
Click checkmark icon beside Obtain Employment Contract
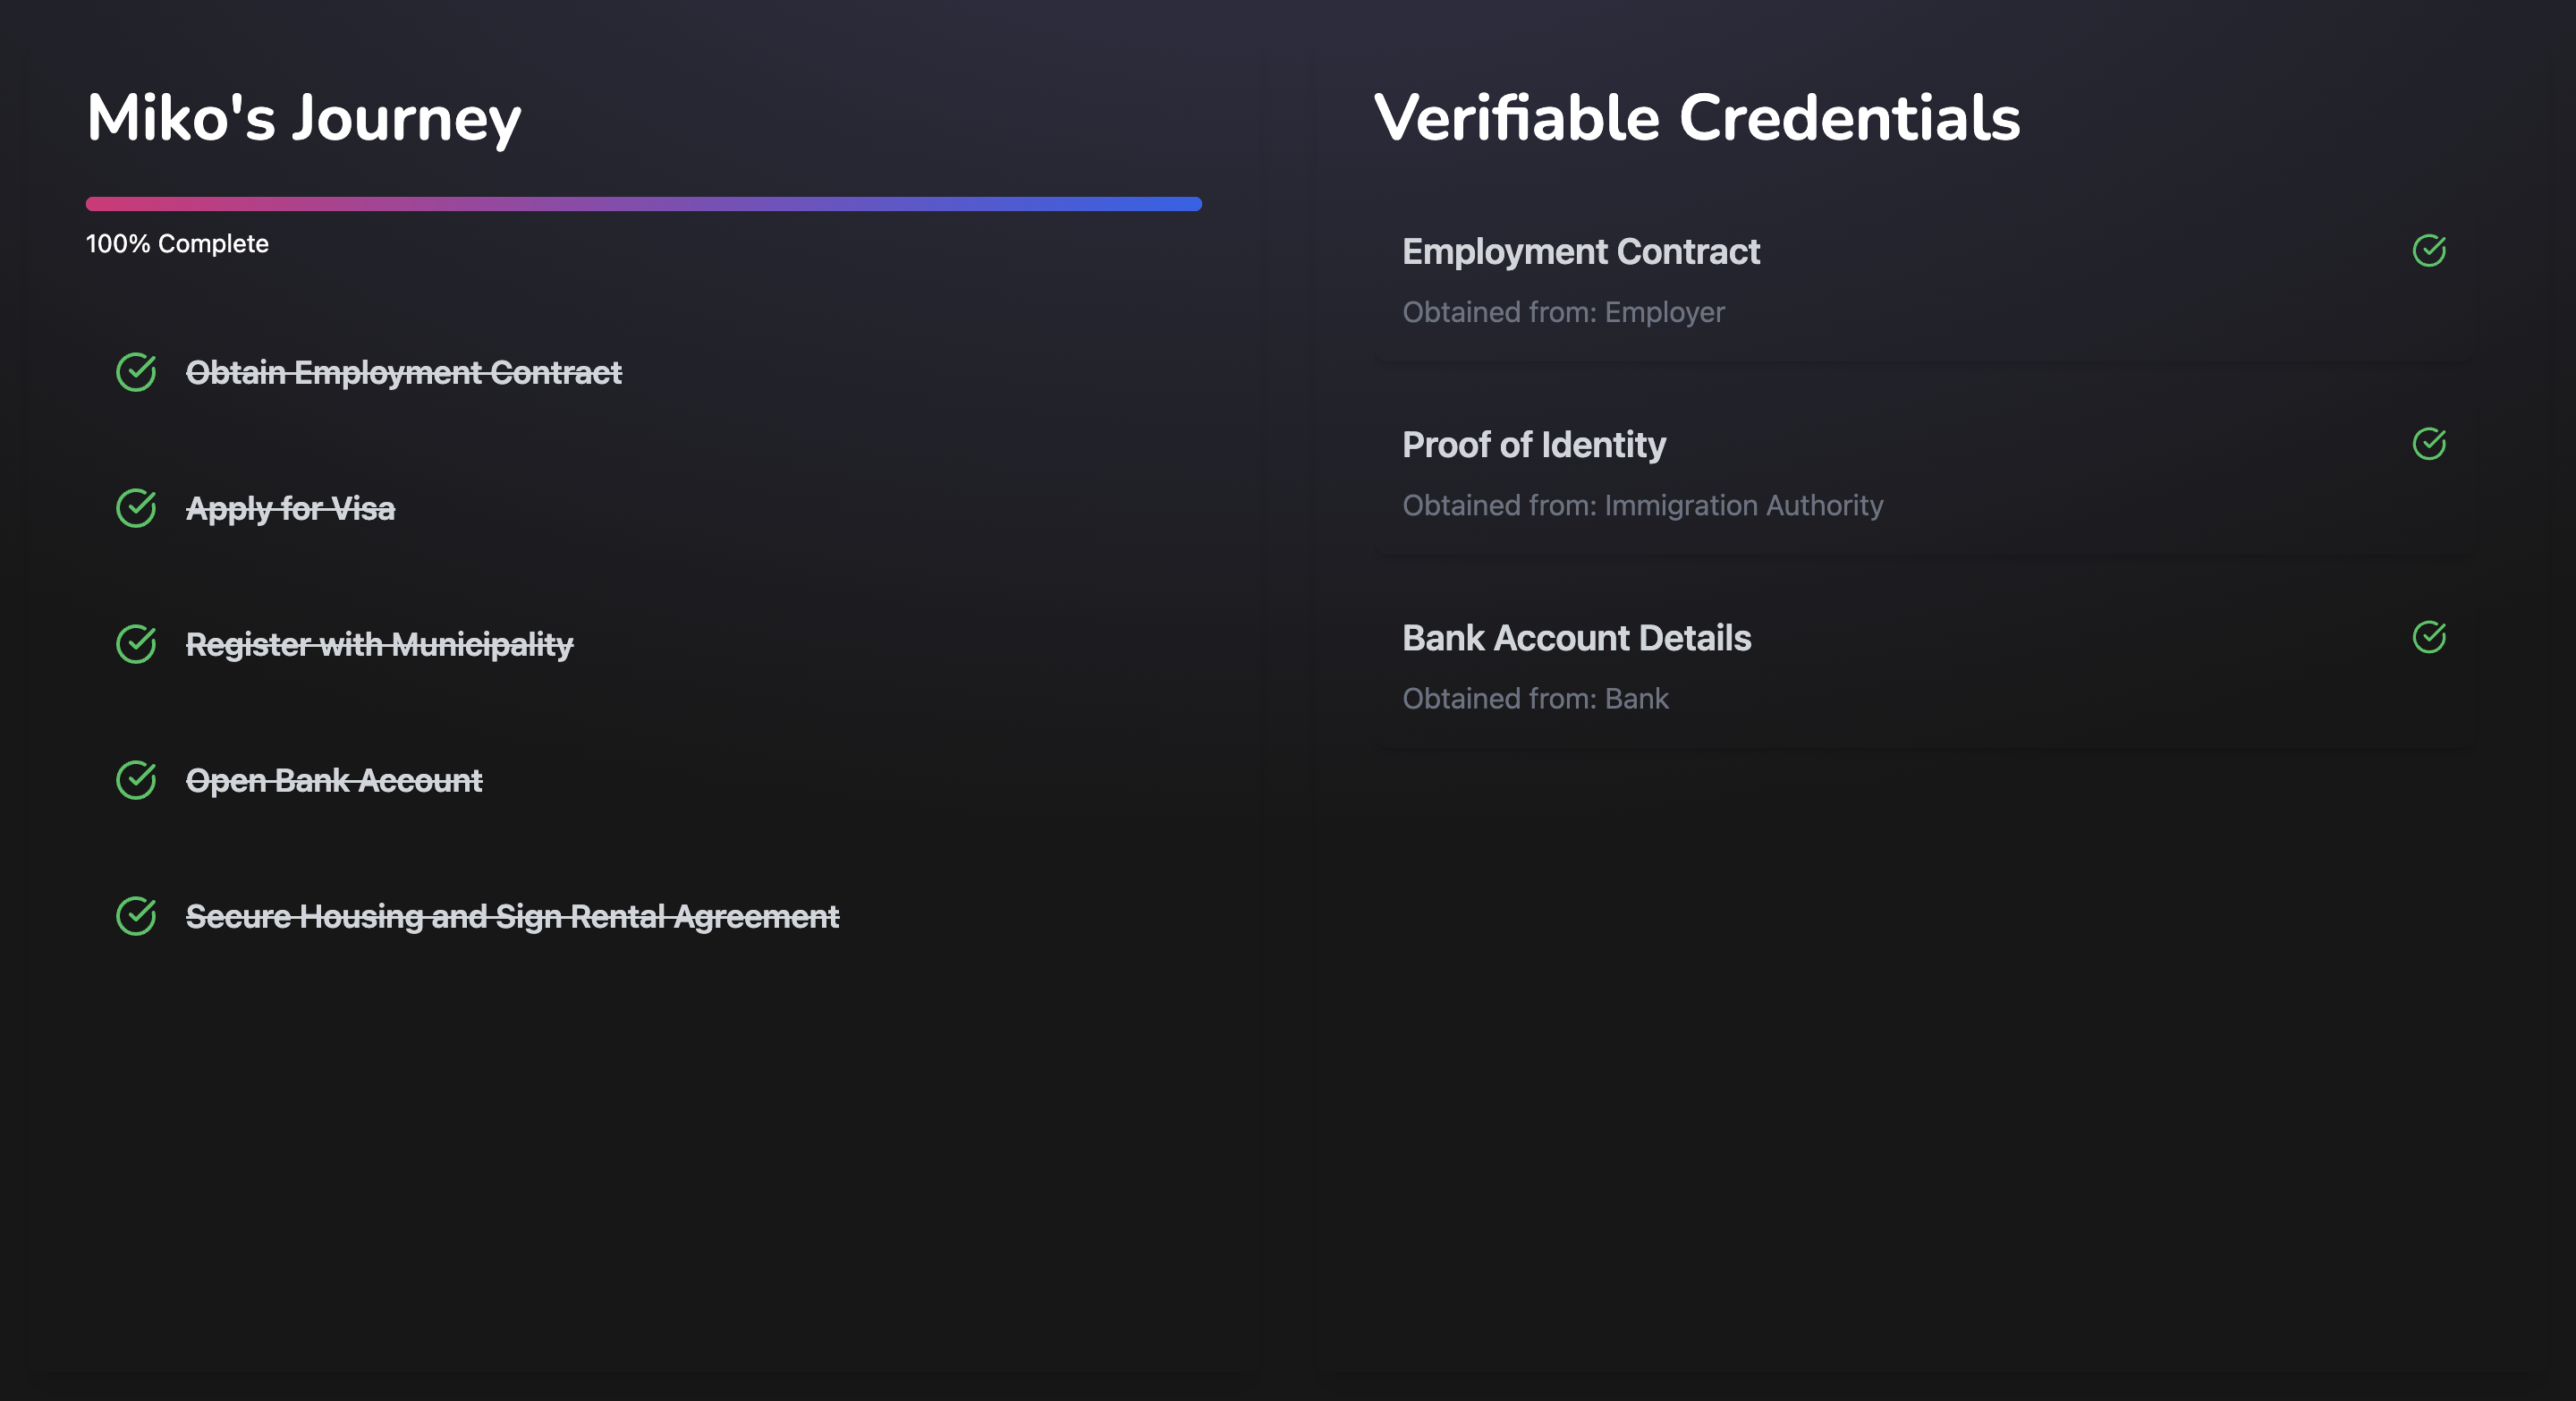(136, 372)
